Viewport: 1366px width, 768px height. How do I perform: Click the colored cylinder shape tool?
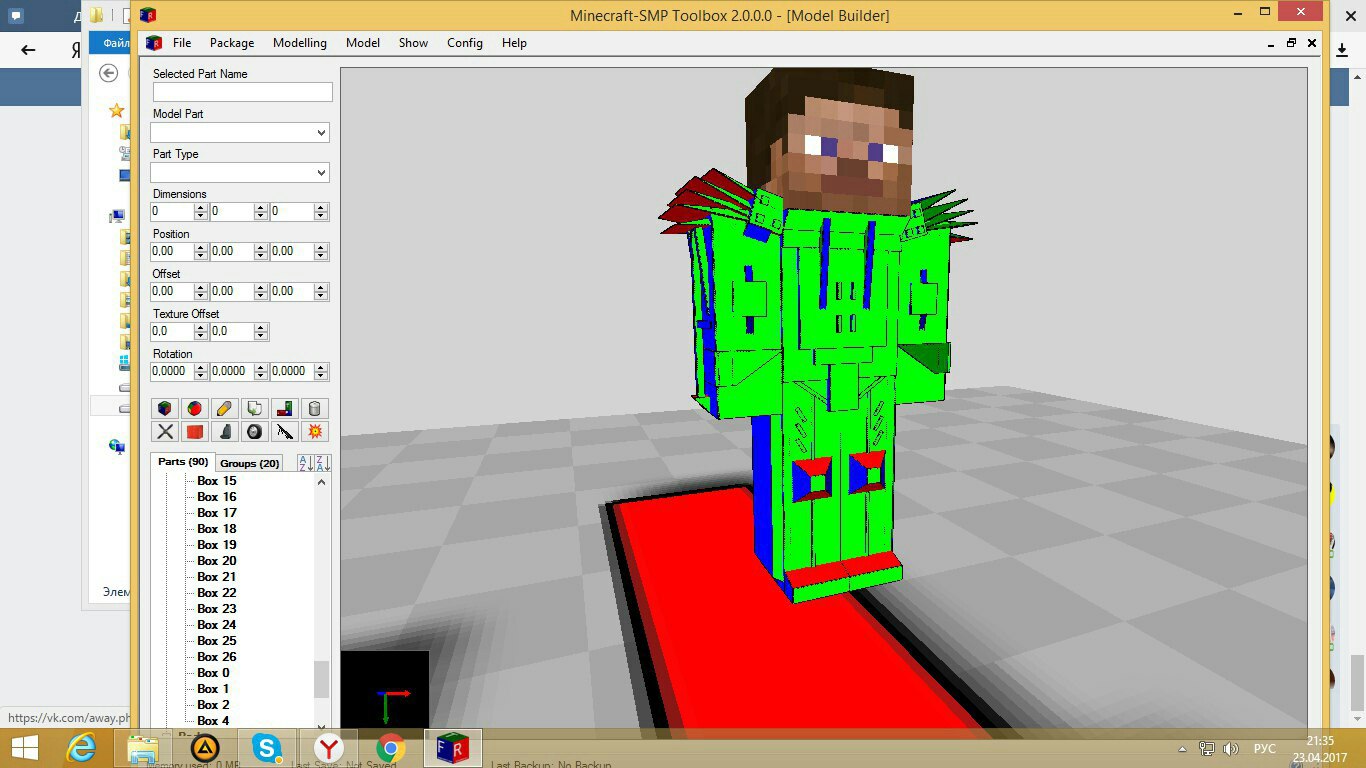pos(195,408)
